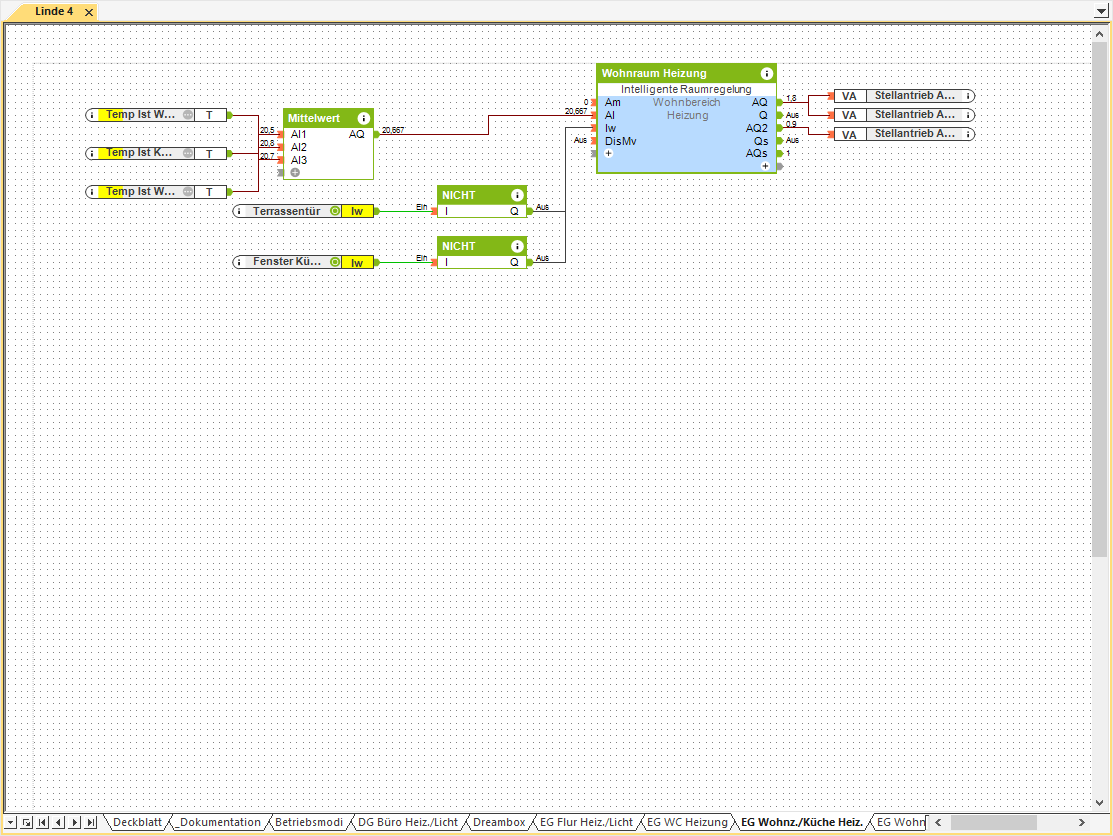Image resolution: width=1113 pixels, height=836 pixels.
Task: Click the horizontal scrollbar thumb at bottom
Action: point(993,822)
